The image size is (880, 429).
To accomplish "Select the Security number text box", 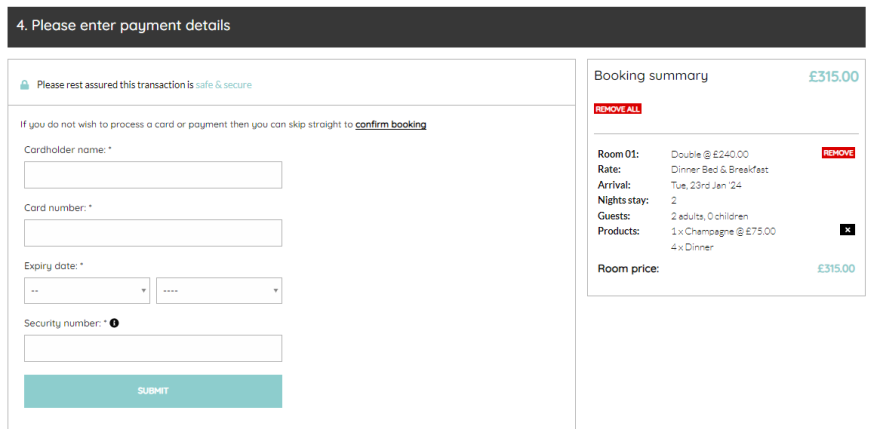I will click(153, 348).
